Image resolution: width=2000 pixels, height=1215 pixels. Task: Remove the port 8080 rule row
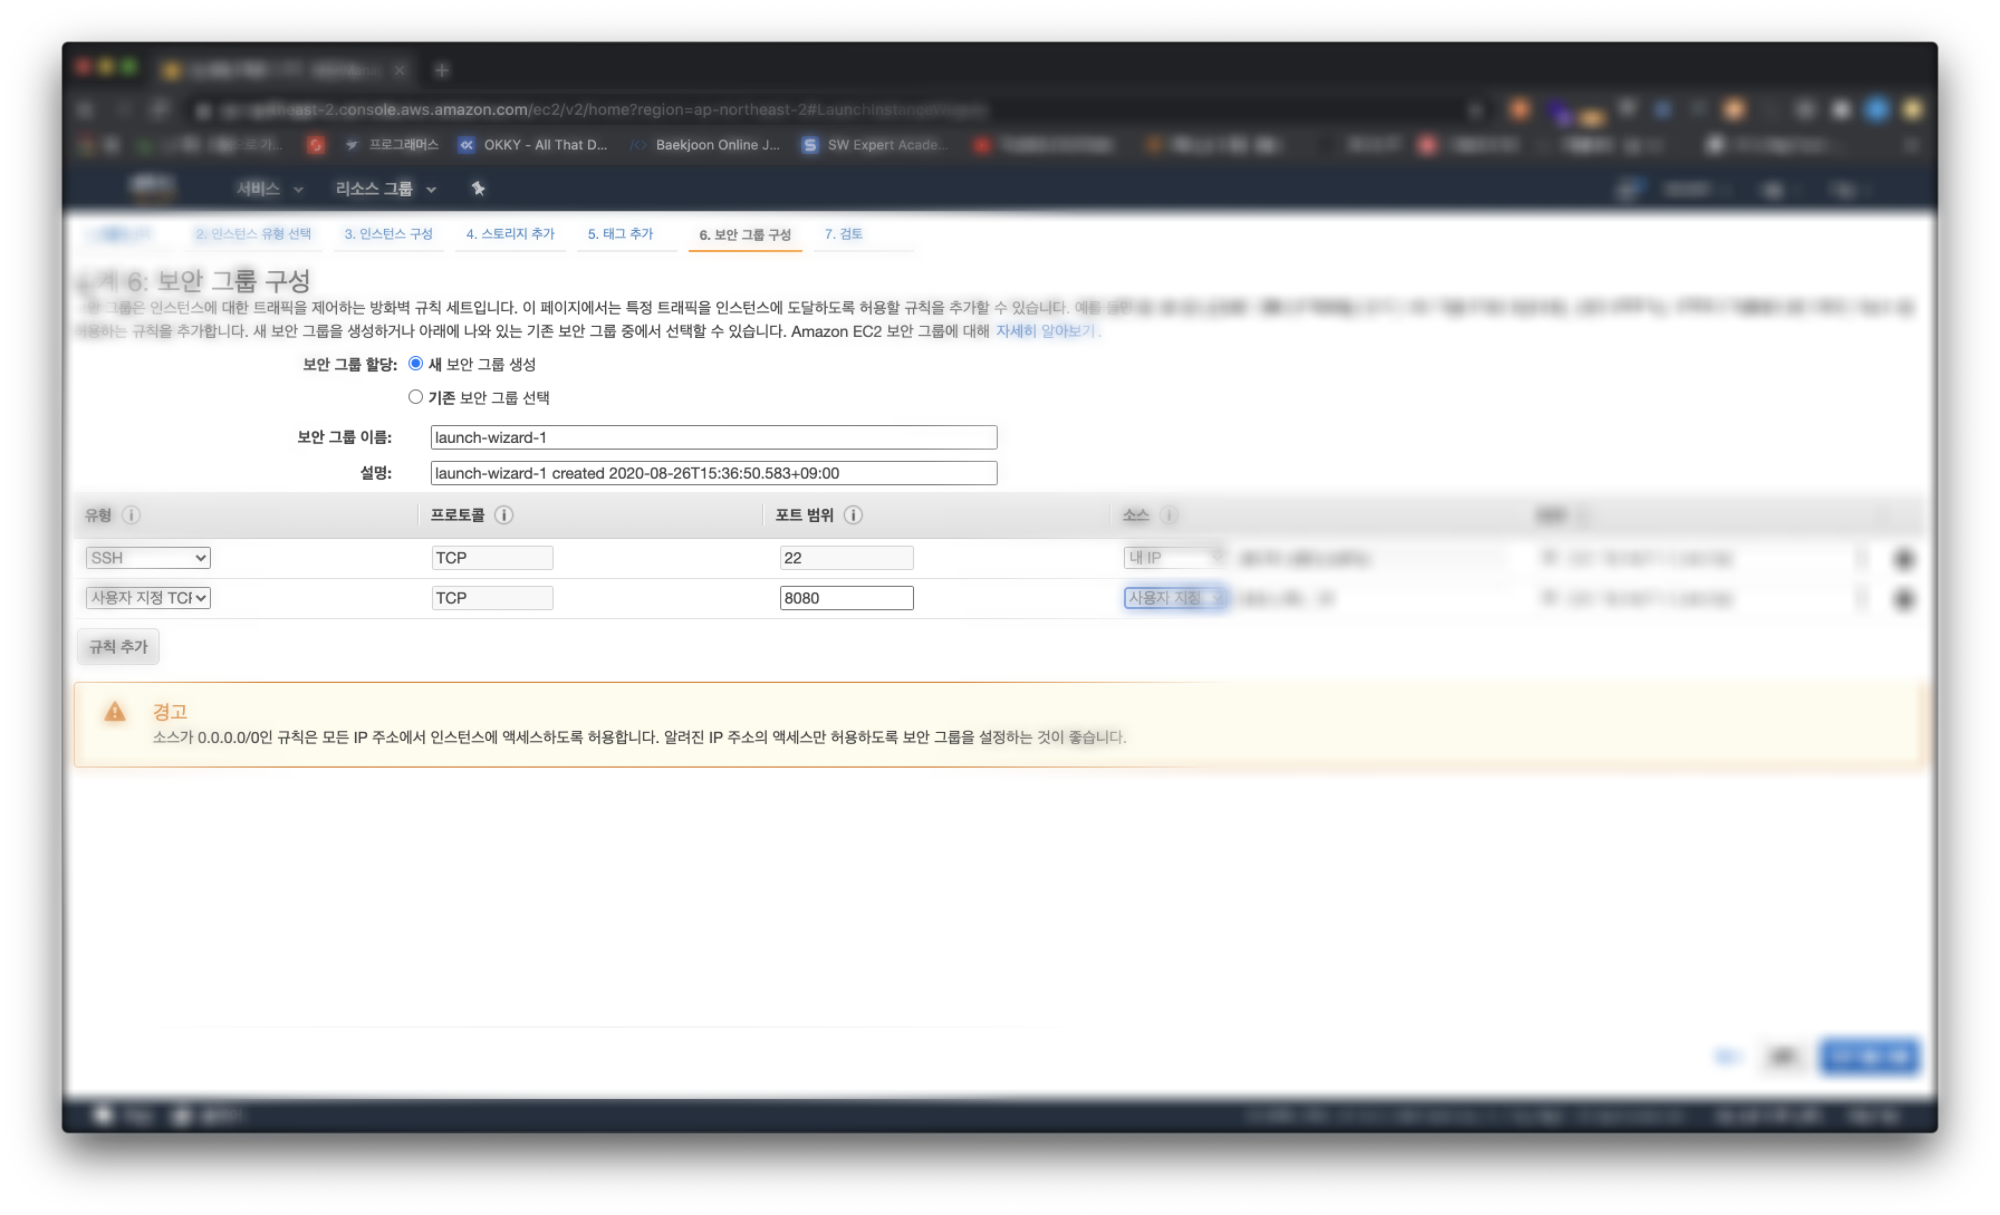[1904, 599]
